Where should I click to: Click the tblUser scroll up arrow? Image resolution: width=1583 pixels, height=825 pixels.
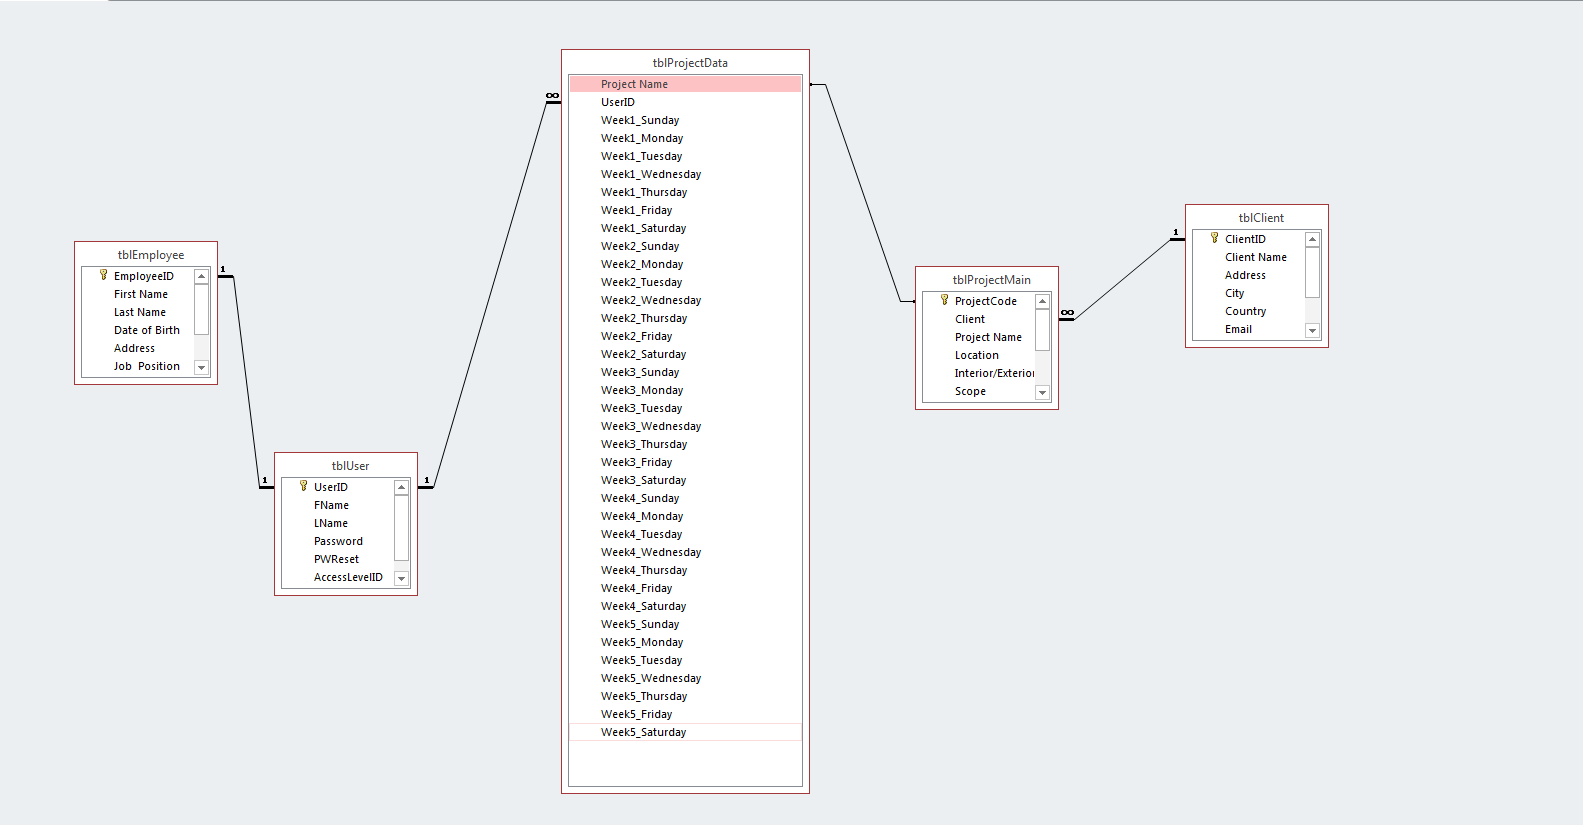(401, 487)
